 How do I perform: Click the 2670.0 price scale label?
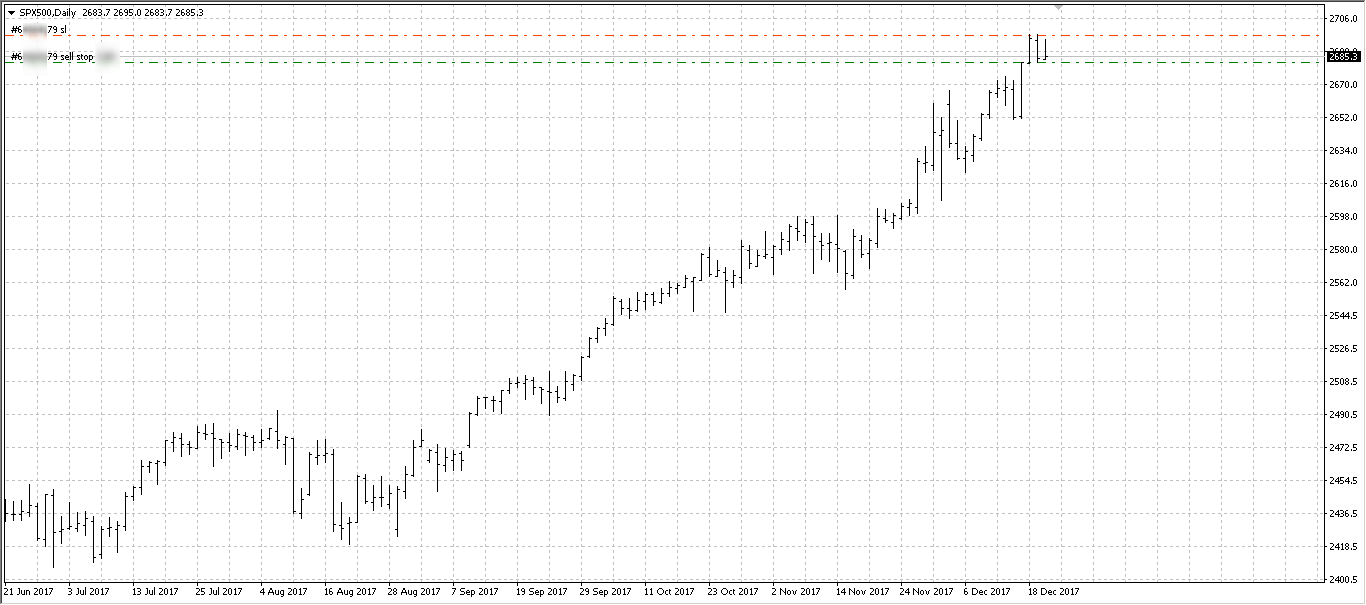1342,85
